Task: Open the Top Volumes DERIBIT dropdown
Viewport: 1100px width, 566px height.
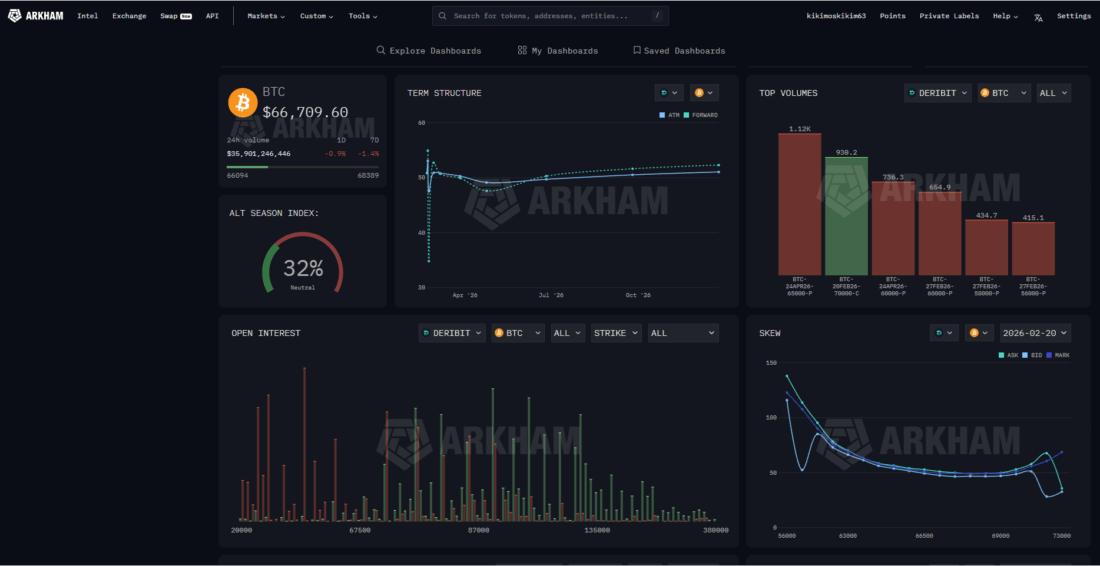Action: (938, 93)
